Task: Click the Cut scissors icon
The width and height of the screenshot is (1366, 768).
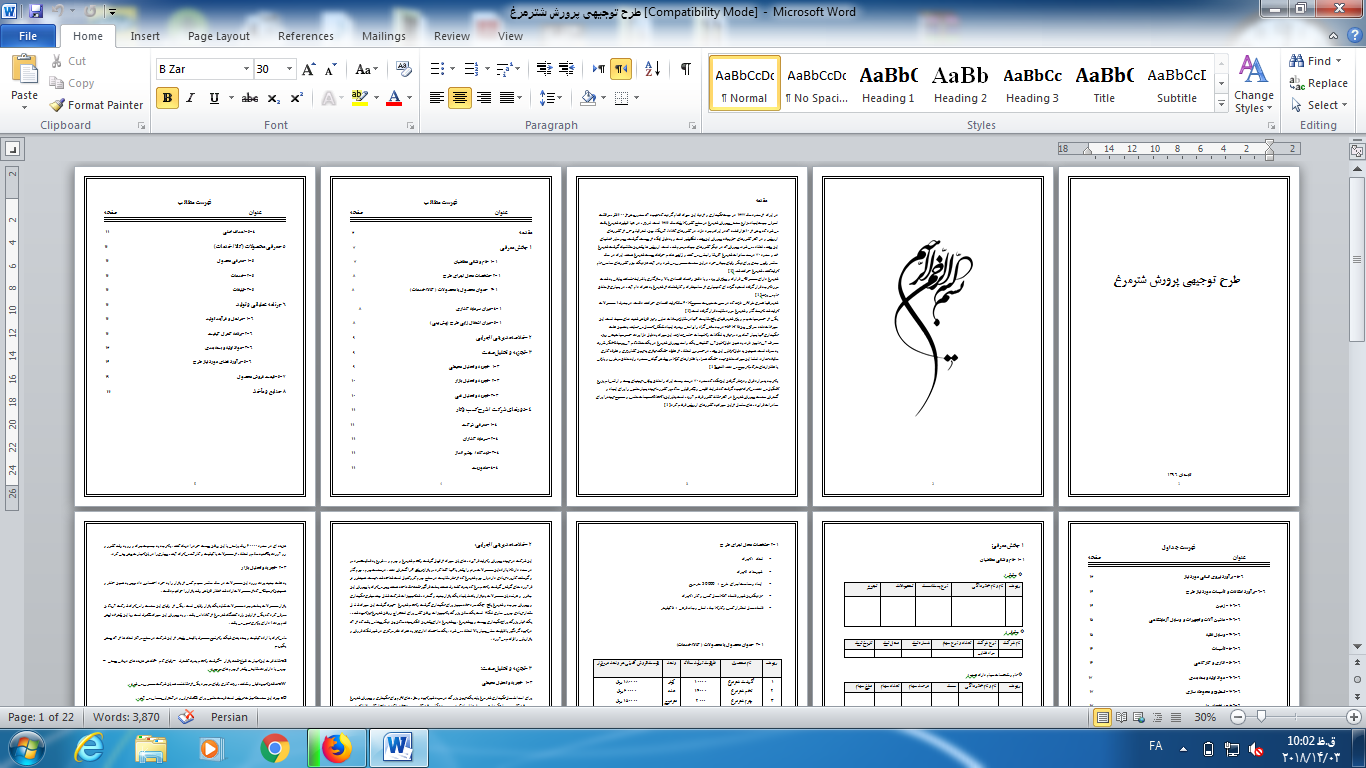Action: [x=58, y=61]
